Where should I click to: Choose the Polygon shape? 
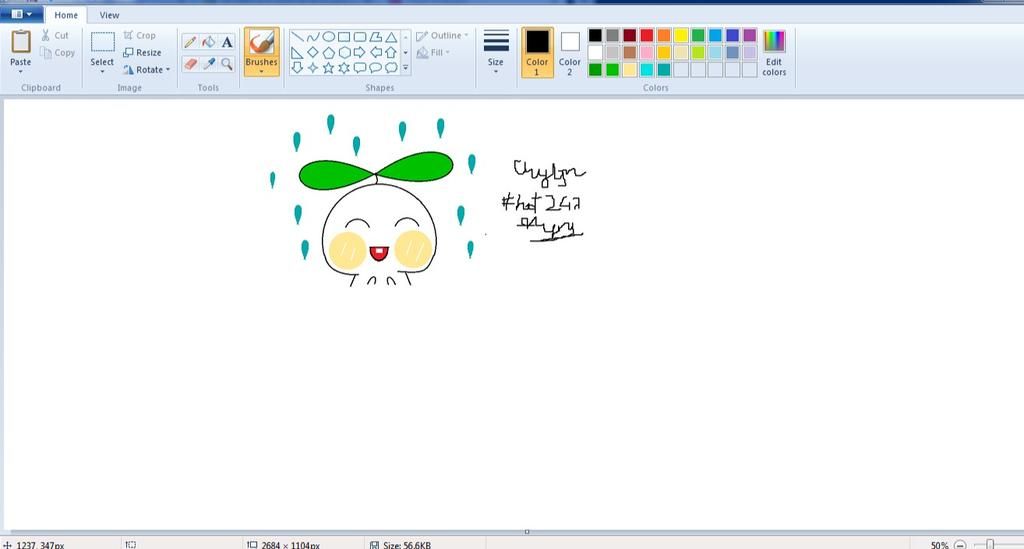[x=376, y=37]
